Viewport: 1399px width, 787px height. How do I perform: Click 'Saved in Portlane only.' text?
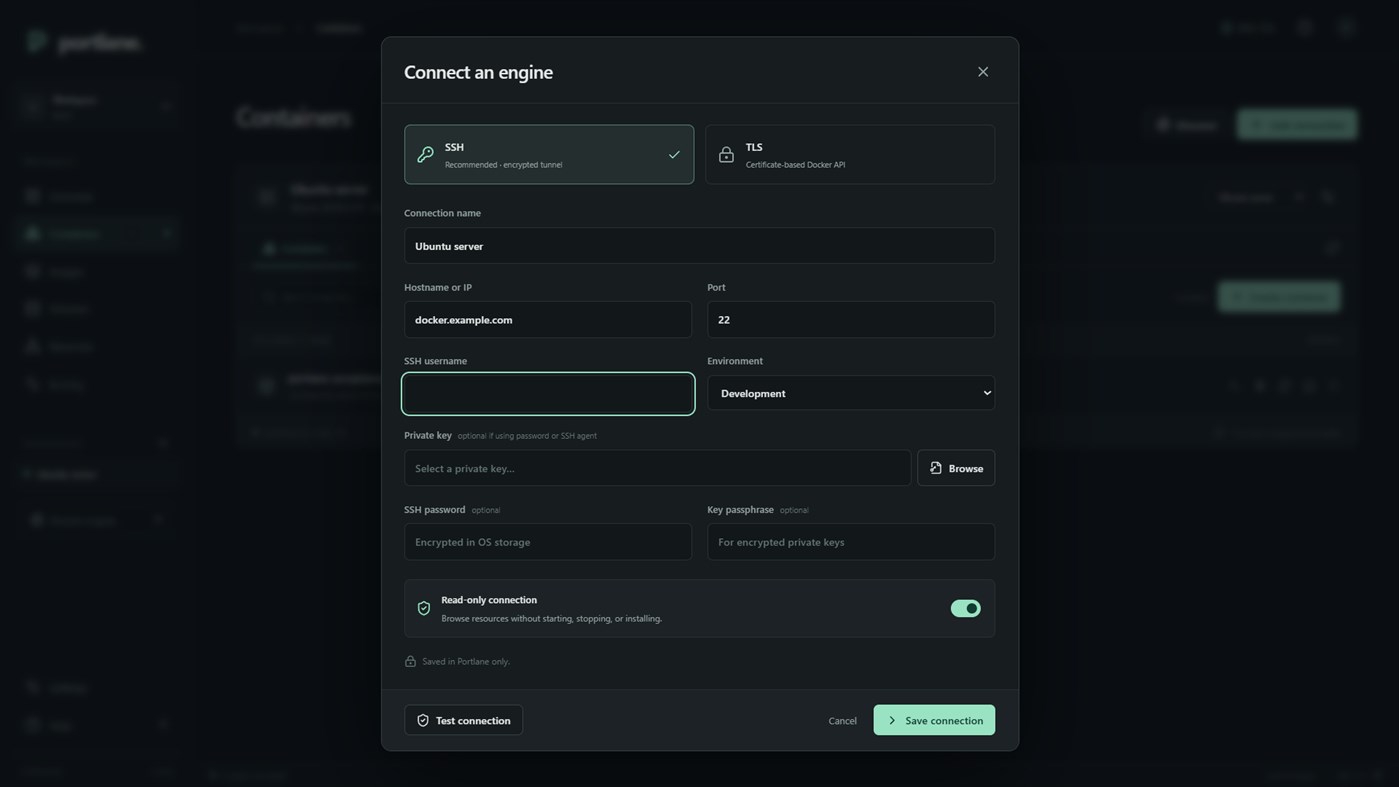466,662
